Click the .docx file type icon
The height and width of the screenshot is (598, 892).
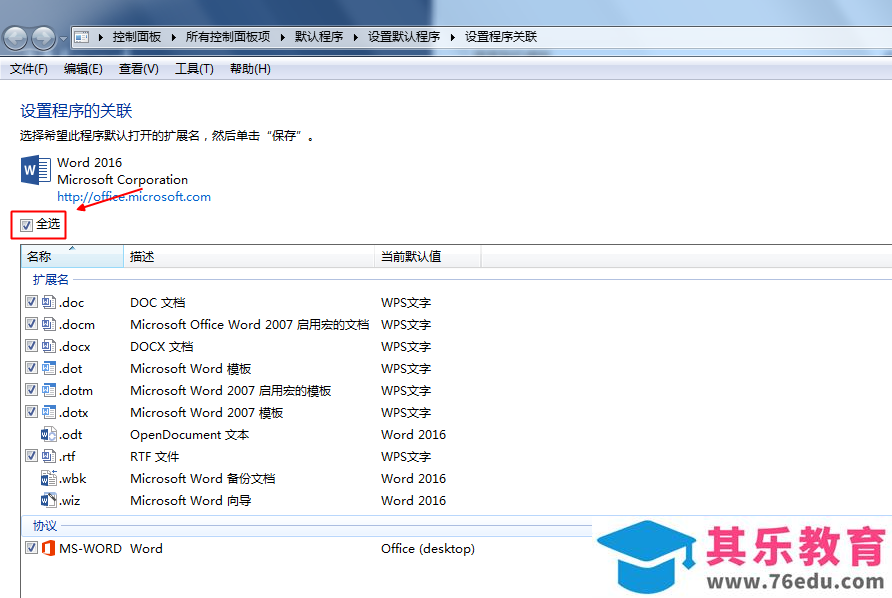(49, 346)
